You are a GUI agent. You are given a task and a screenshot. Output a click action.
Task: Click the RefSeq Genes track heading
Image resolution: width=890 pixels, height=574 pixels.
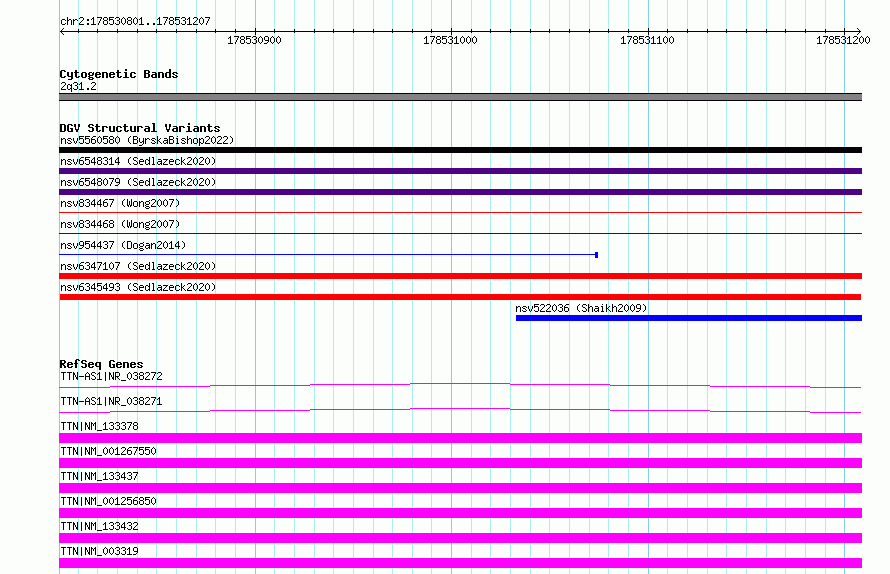(101, 364)
